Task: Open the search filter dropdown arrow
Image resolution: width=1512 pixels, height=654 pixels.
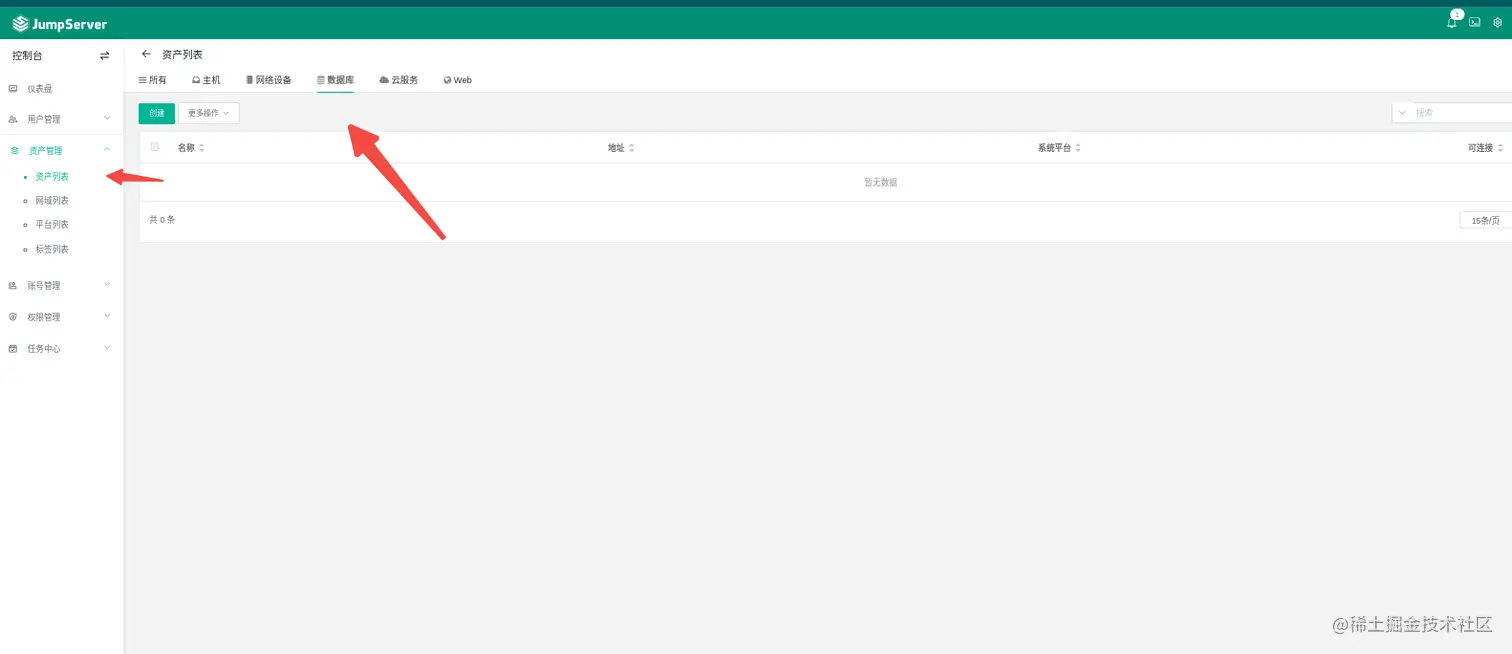Action: pyautogui.click(x=1402, y=113)
